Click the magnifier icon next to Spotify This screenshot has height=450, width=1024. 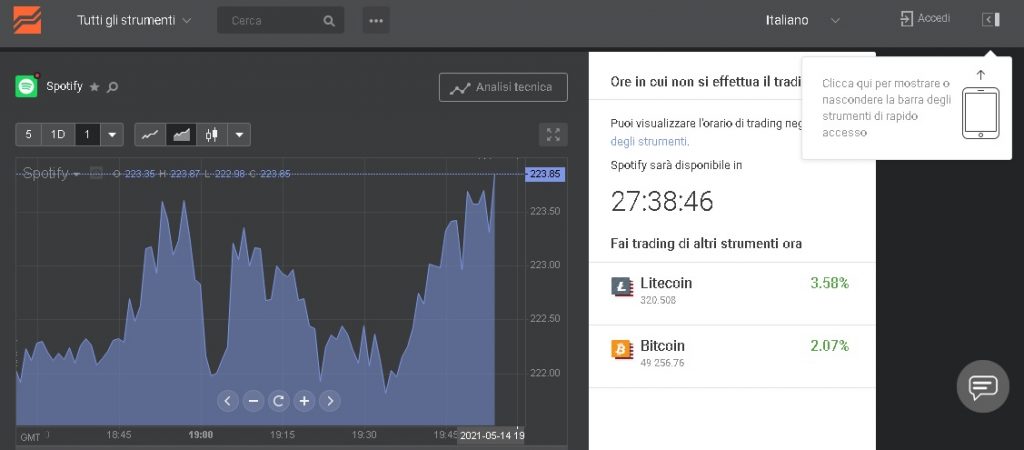point(112,87)
